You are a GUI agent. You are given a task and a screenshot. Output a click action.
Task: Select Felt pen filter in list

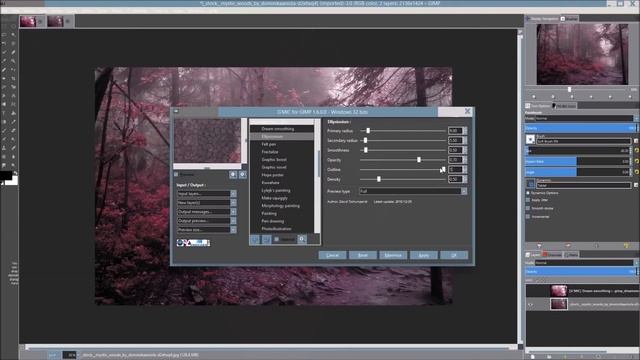[269, 144]
